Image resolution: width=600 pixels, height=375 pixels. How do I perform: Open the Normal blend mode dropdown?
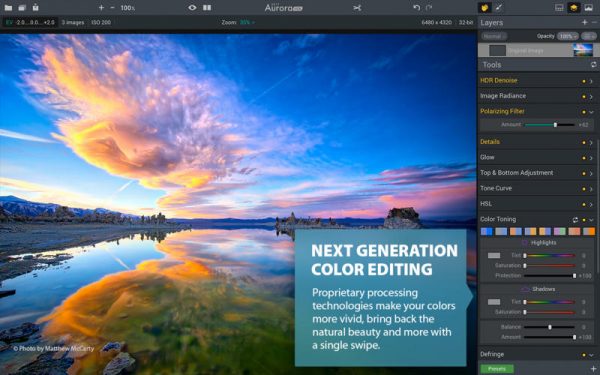coord(494,36)
